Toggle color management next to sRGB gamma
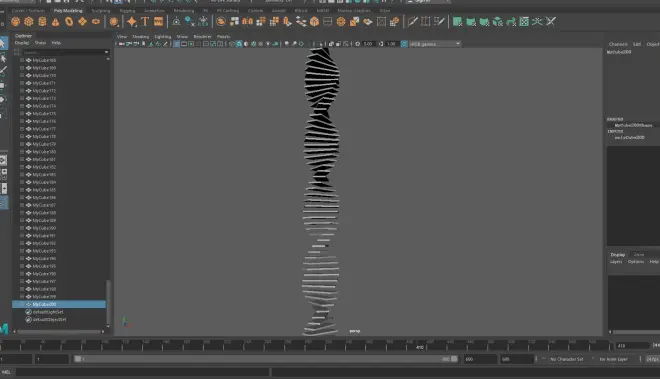 coord(404,44)
